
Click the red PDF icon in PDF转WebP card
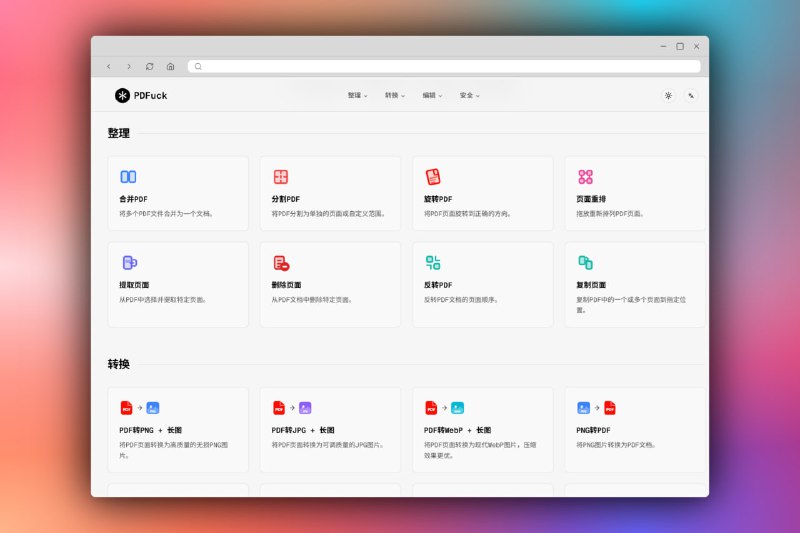tap(431, 408)
